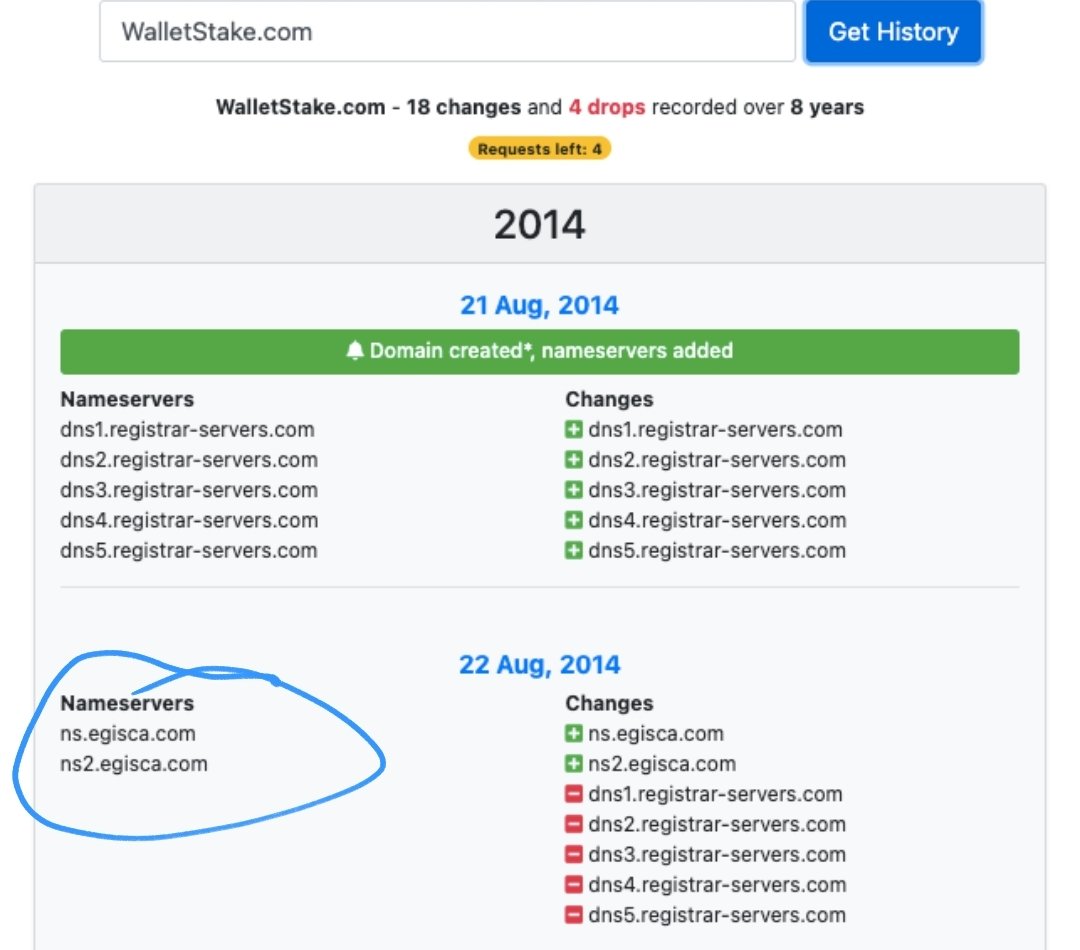
Task: Click red minus icon beside dns2.registrar-servers.com
Action: pyautogui.click(x=574, y=825)
